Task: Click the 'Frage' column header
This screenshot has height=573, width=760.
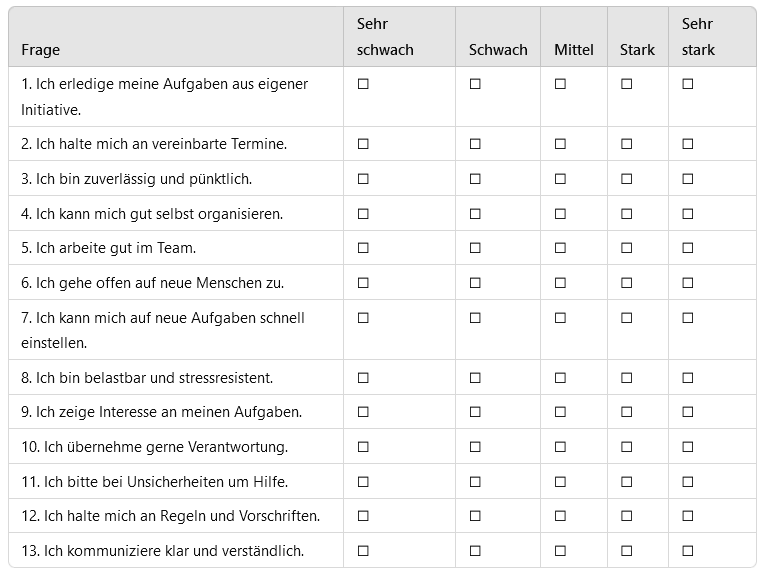Action: point(41,50)
